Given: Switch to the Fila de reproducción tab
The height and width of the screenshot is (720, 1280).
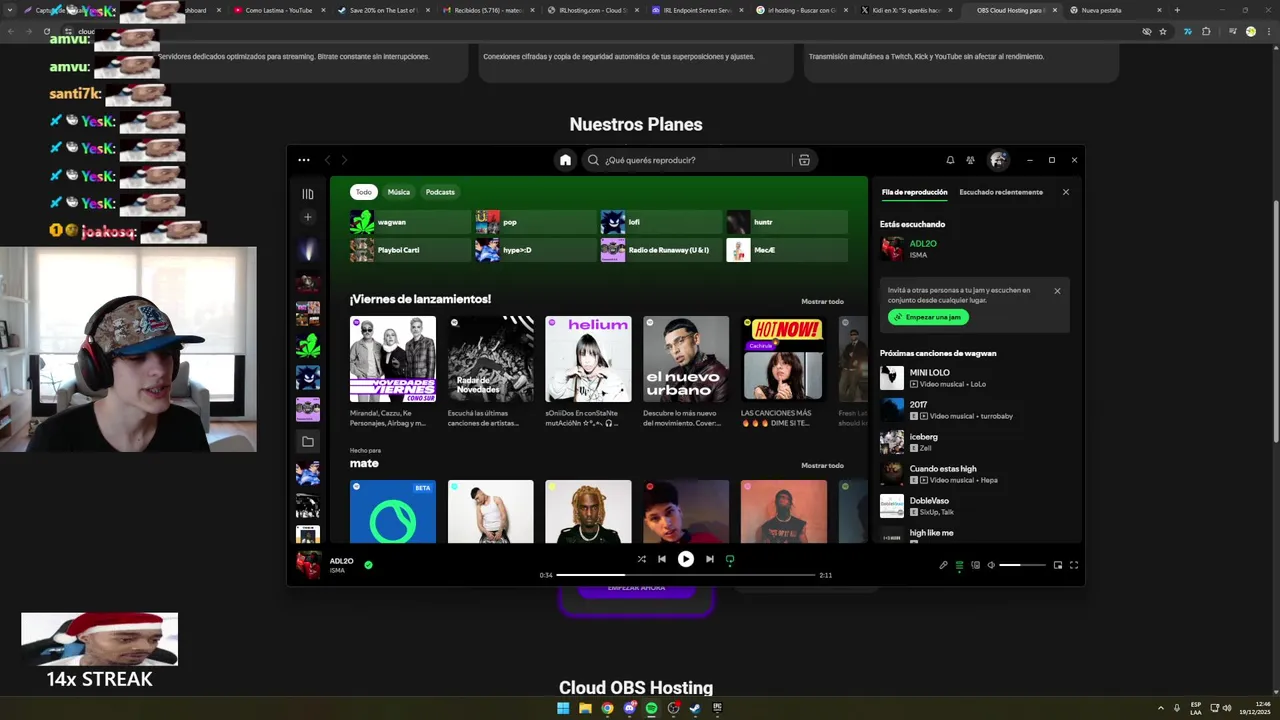Looking at the screenshot, I should click(914, 192).
